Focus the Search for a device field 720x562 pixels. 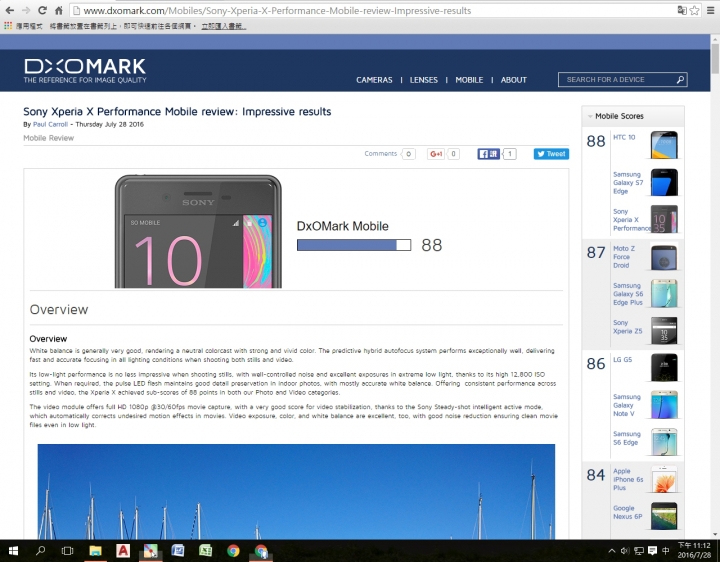623,79
